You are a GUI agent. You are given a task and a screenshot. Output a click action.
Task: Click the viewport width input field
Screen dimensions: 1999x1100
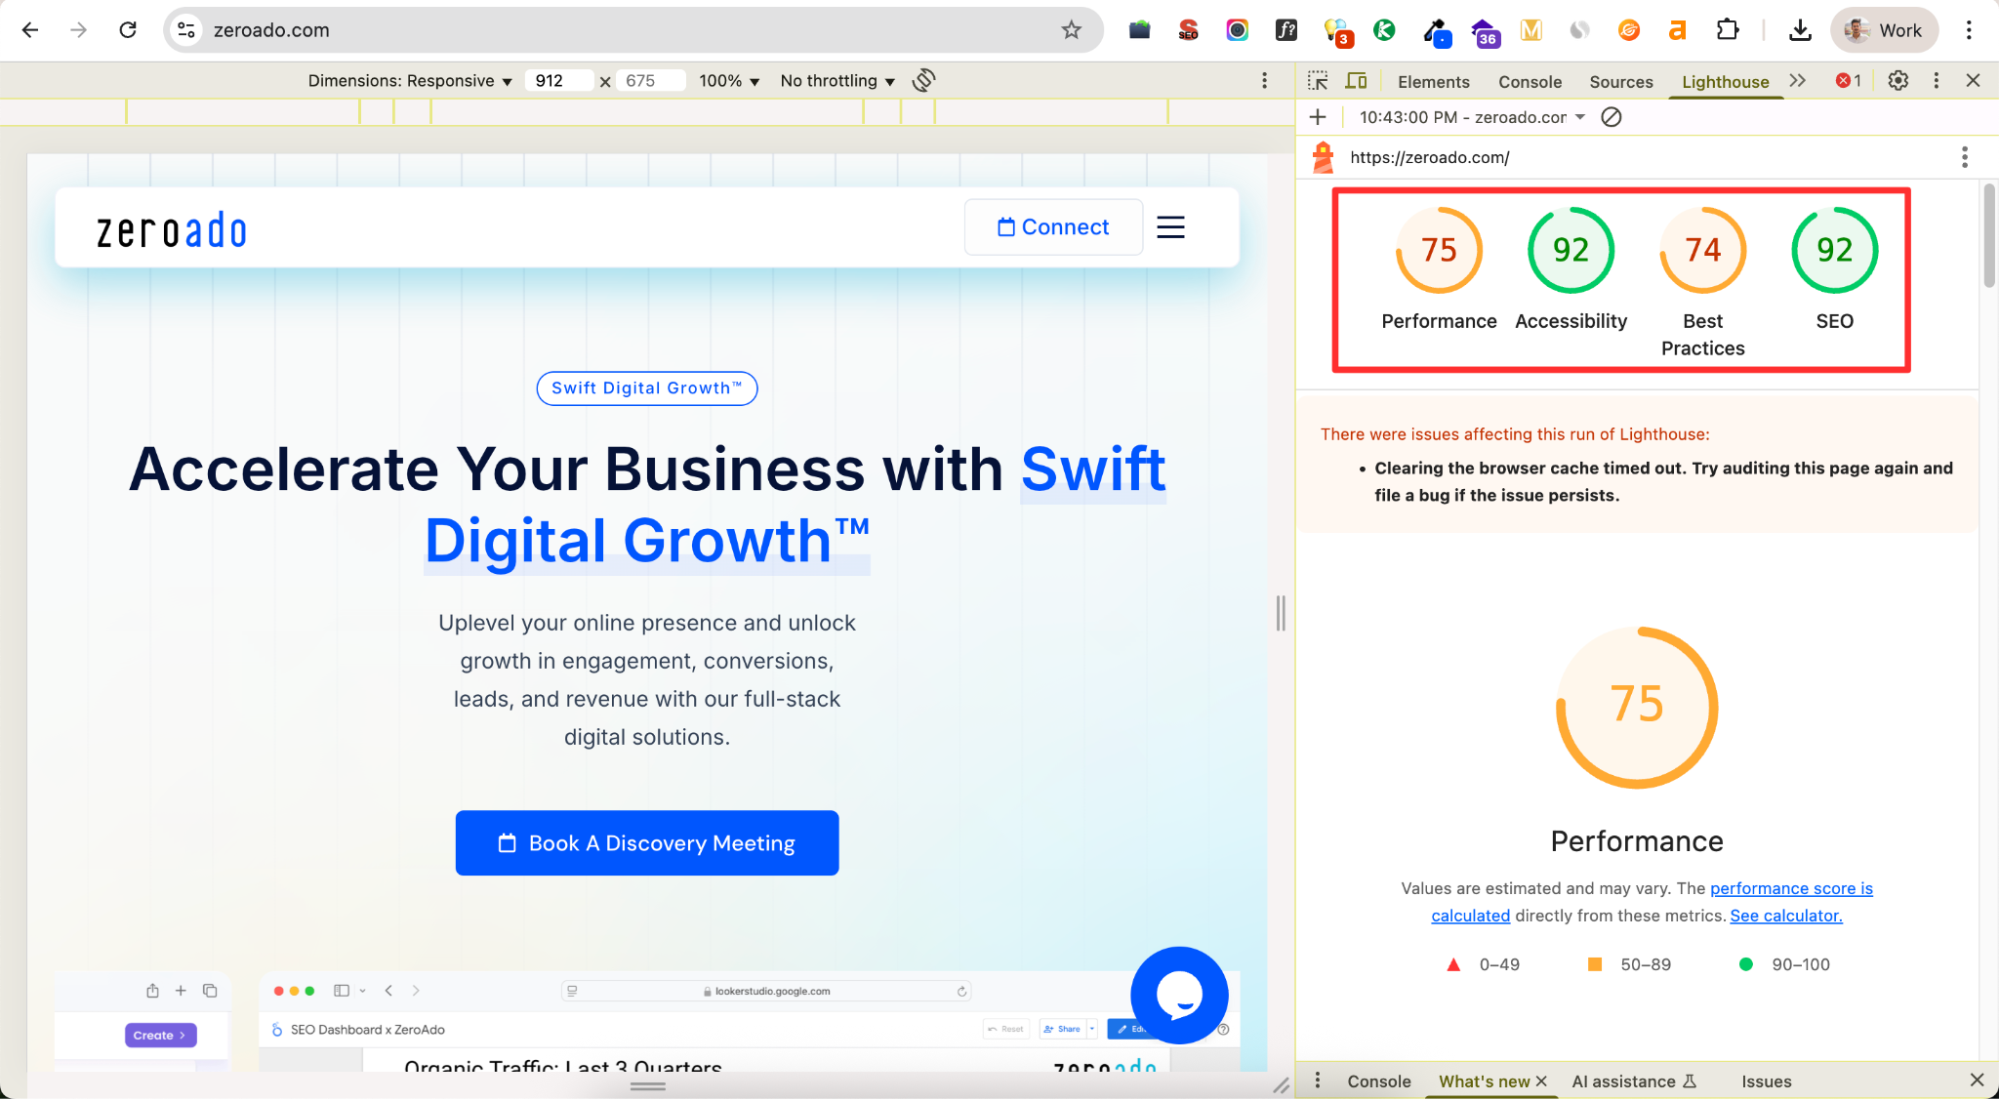click(560, 81)
